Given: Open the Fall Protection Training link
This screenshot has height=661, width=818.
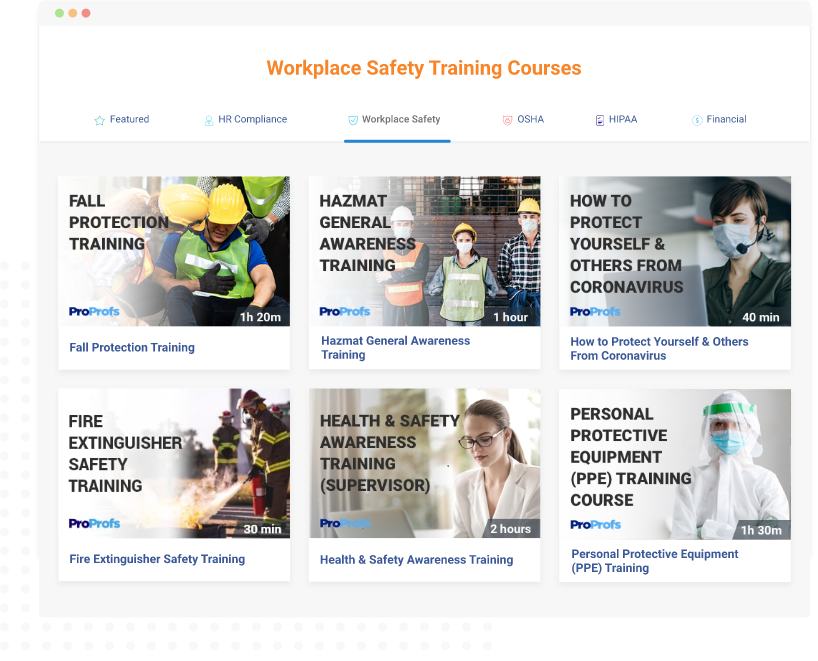Looking at the screenshot, I should point(132,347).
